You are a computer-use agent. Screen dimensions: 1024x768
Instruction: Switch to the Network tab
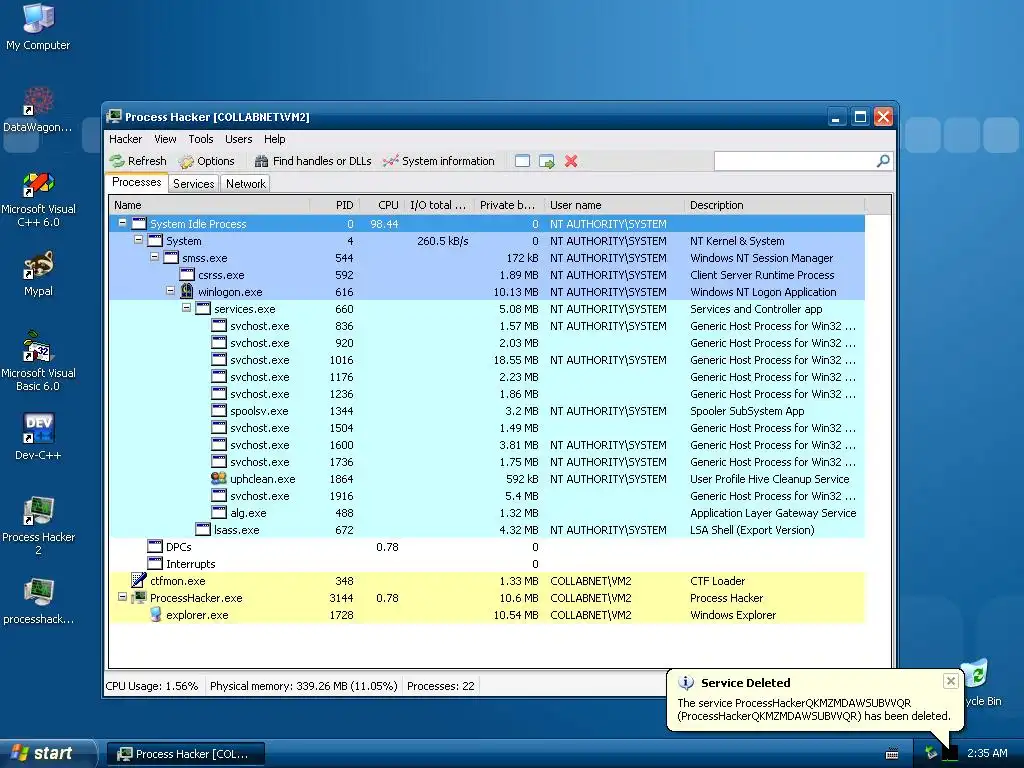(246, 184)
